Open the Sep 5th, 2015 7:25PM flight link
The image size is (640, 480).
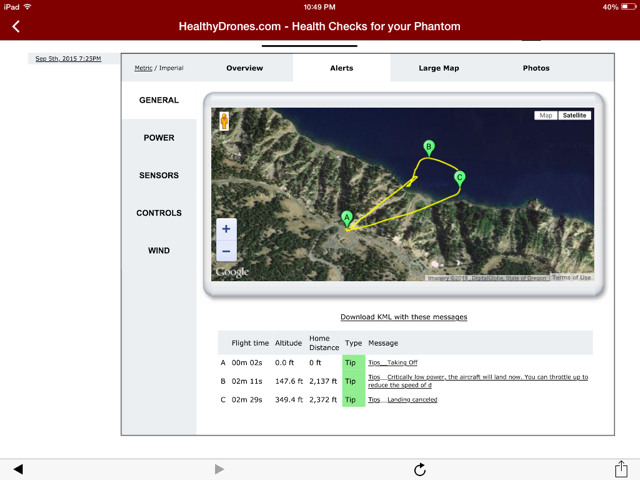pos(68,58)
